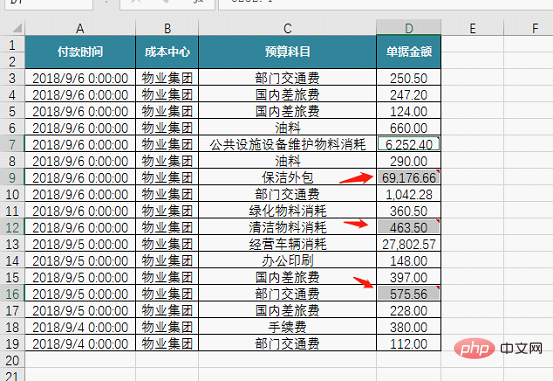553x381 pixels.
Task: Select the cell with amount 290.00
Action: [409, 161]
